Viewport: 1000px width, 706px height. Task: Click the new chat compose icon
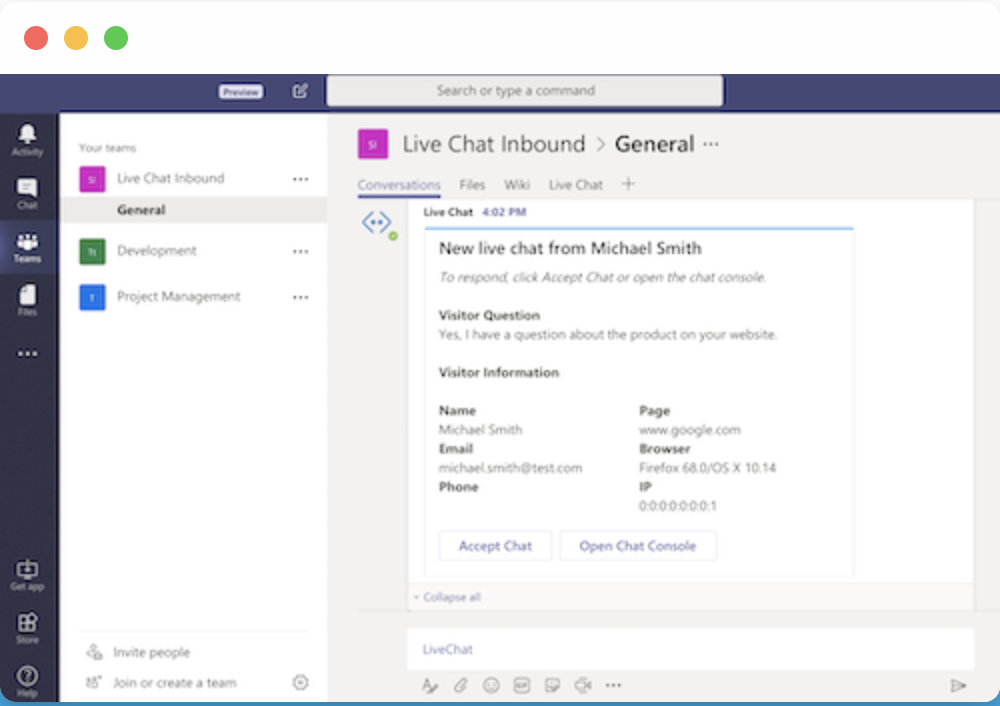(x=300, y=91)
